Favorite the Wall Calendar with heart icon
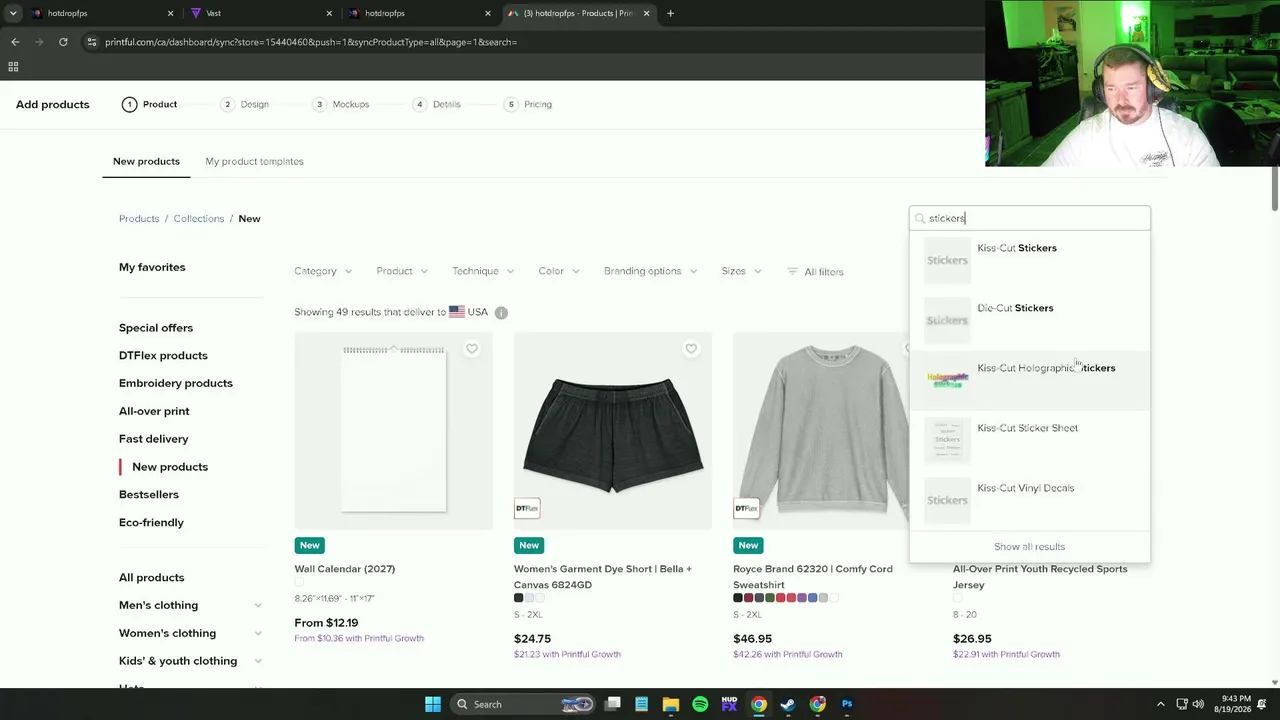Viewport: 1280px width, 720px height. (x=472, y=349)
